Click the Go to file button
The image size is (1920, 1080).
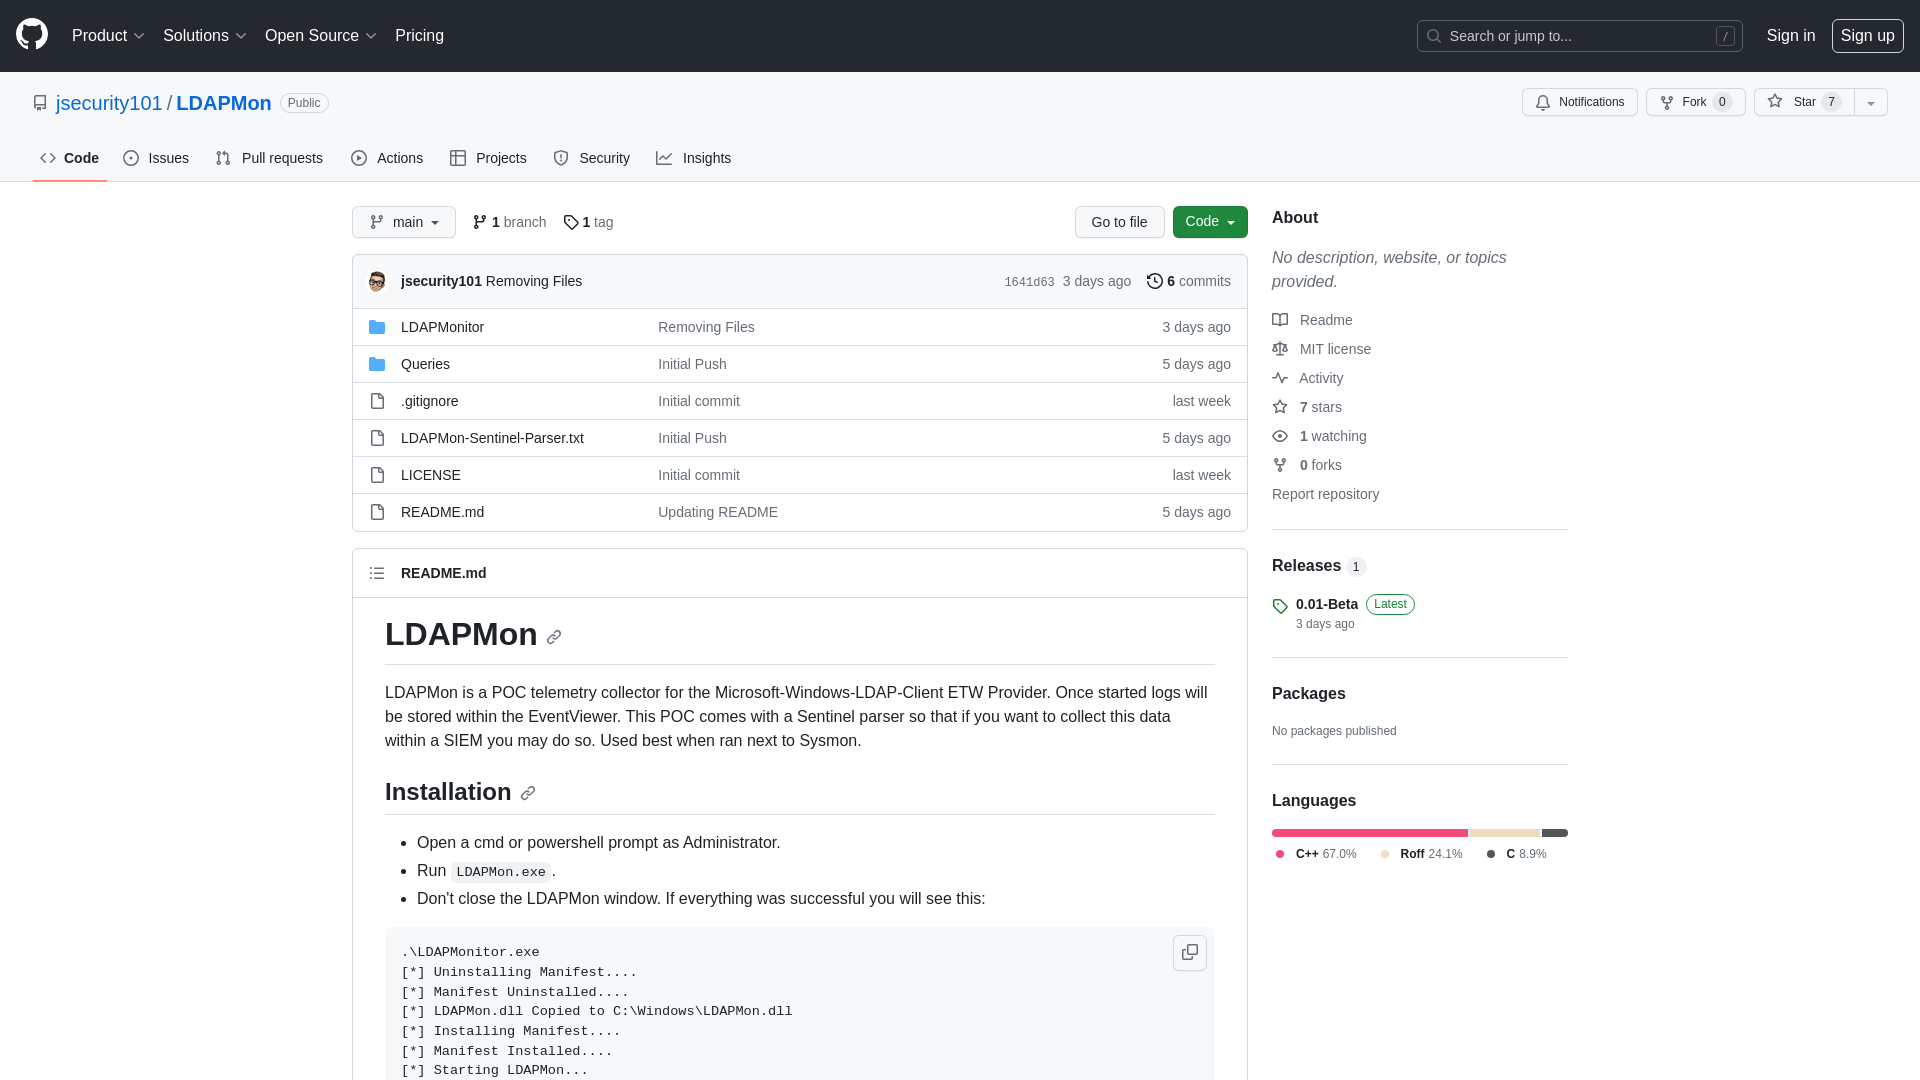click(x=1119, y=222)
